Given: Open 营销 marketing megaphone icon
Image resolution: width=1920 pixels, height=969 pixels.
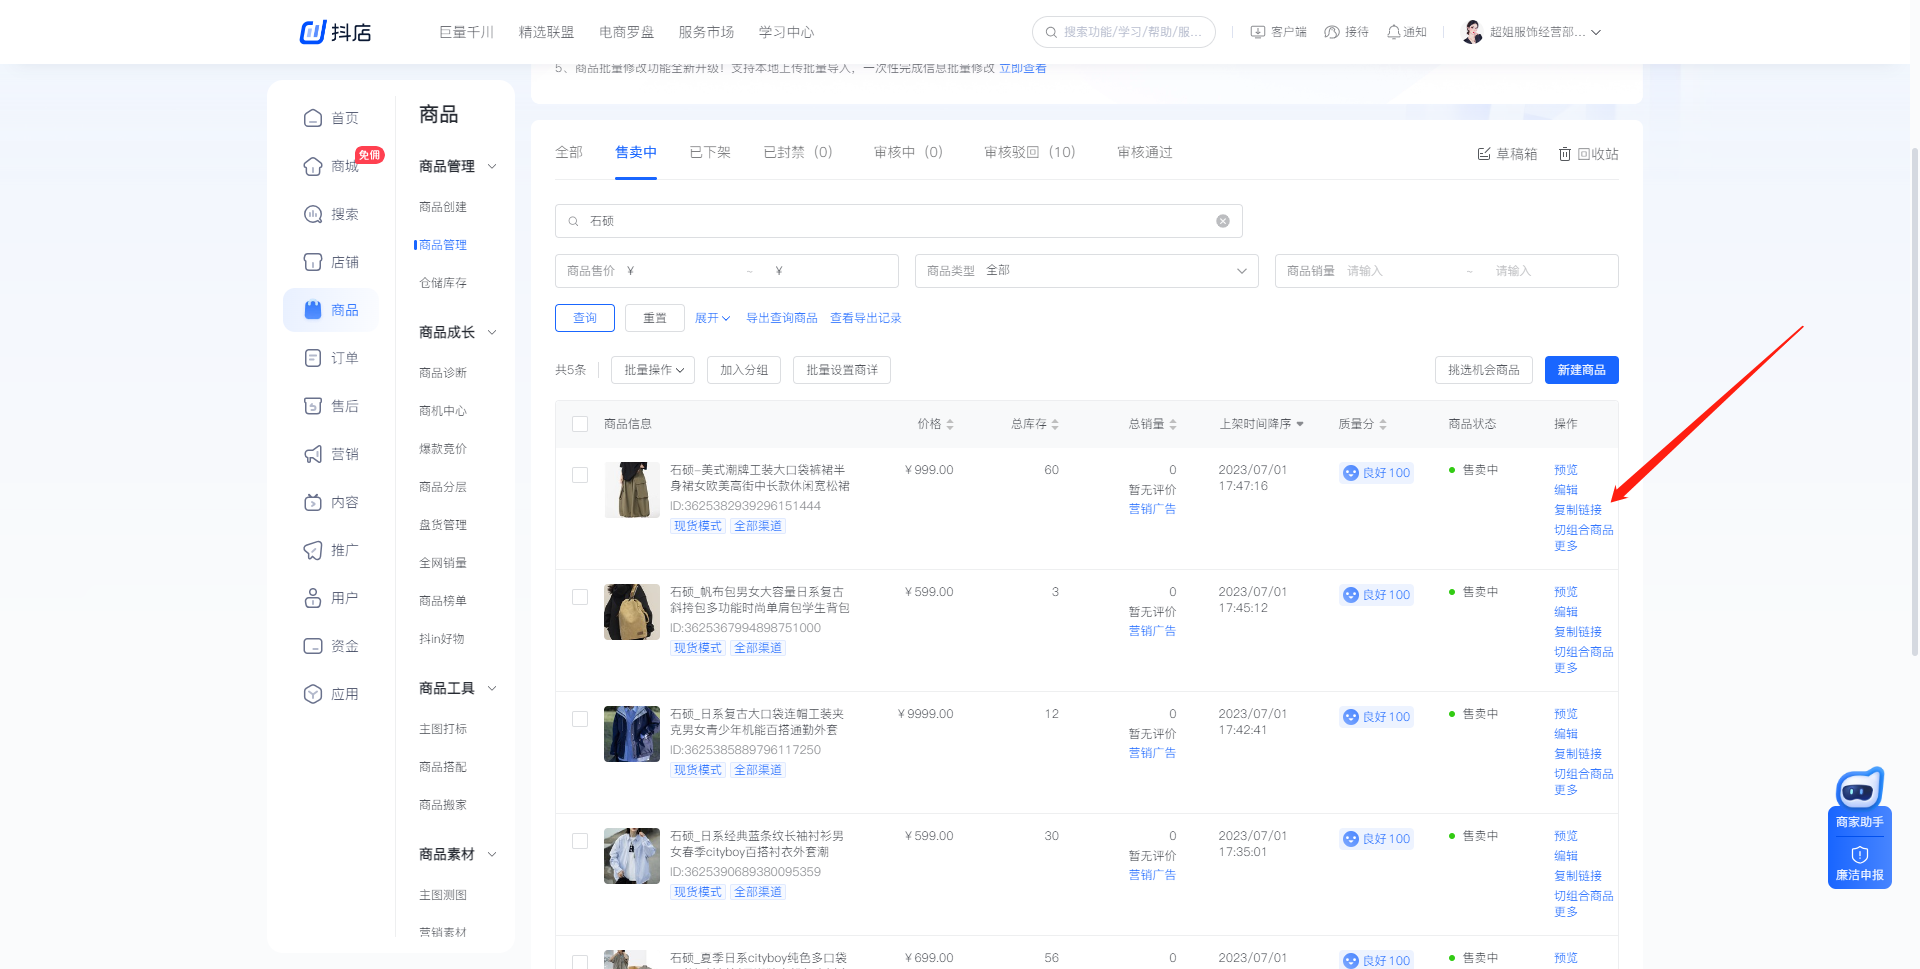Looking at the screenshot, I should [313, 454].
